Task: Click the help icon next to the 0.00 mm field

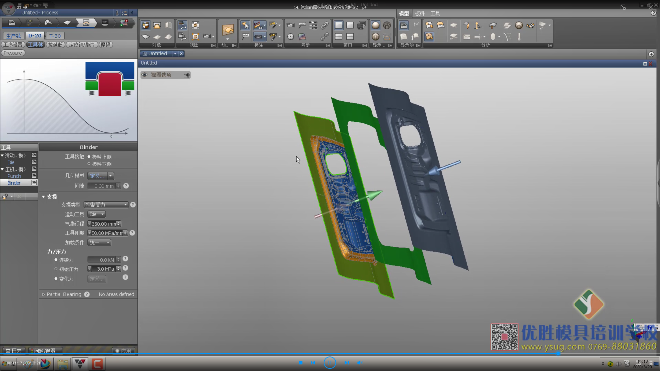Action: tap(126, 186)
